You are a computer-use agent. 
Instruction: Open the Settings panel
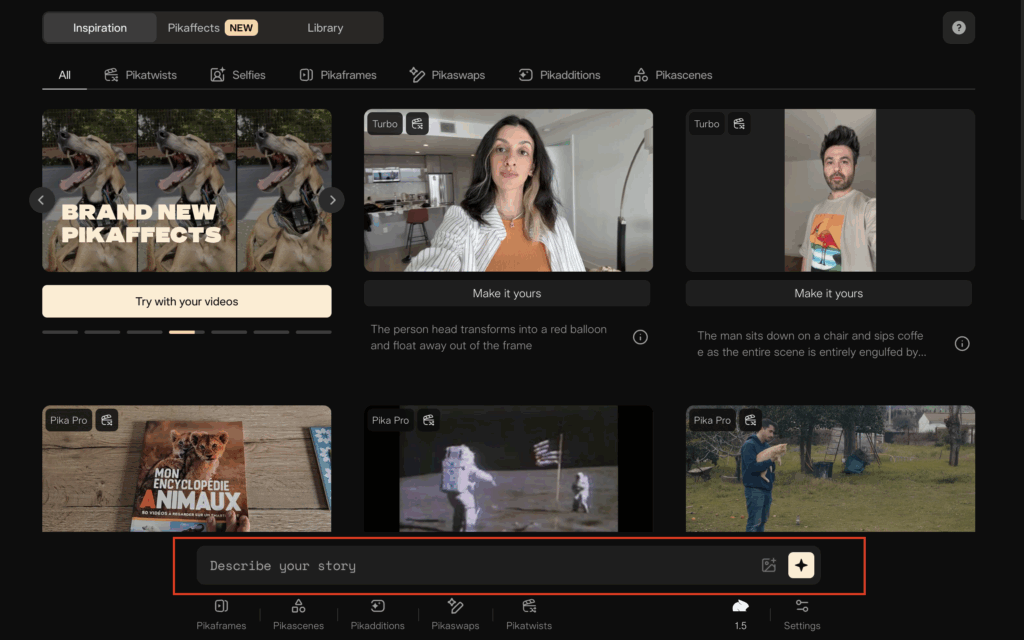(x=802, y=614)
